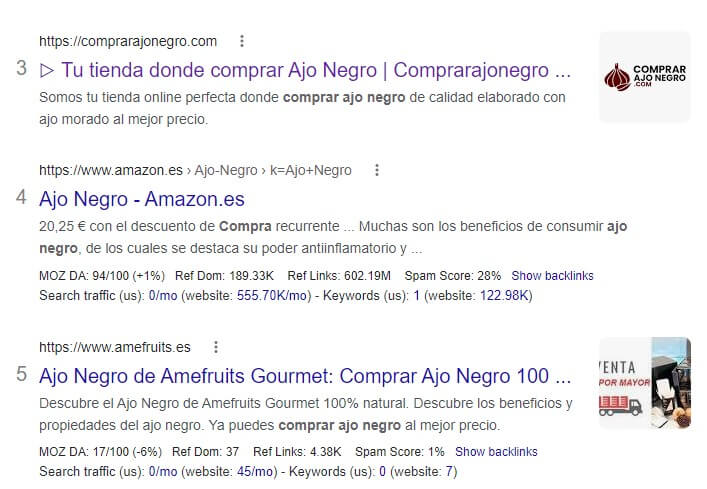707x489 pixels.
Task: Click the Amefruits search traffic '0/mo' link
Action: (163, 472)
